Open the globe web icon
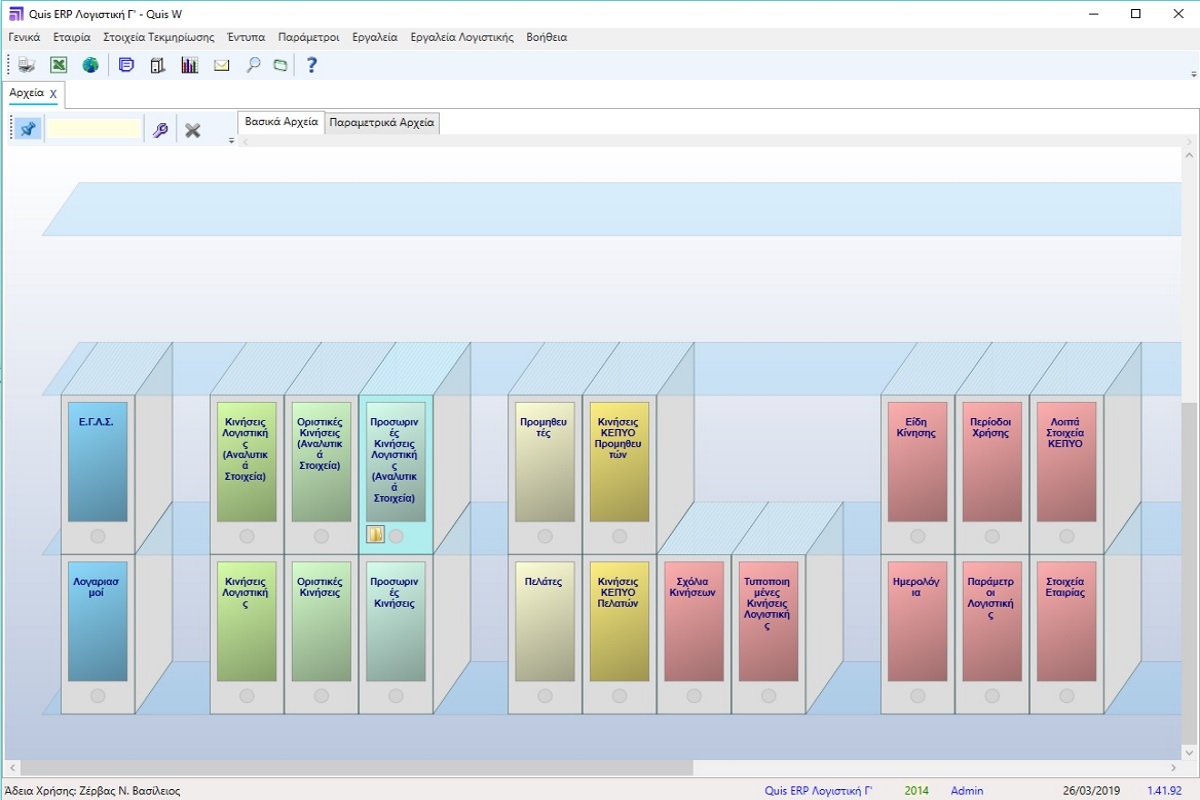 pyautogui.click(x=91, y=65)
